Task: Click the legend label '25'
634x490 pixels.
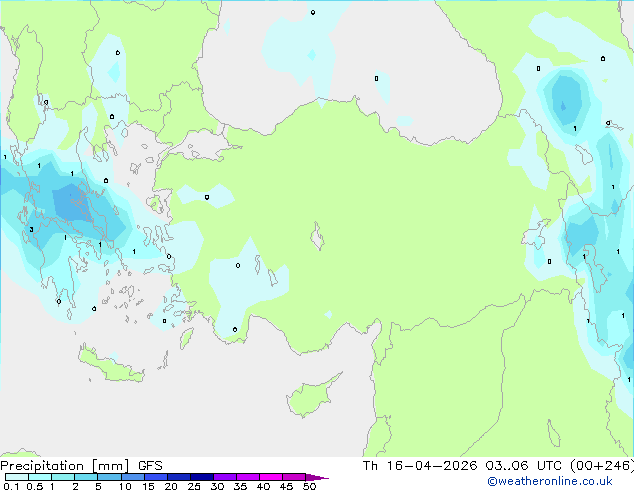Action: (194, 486)
